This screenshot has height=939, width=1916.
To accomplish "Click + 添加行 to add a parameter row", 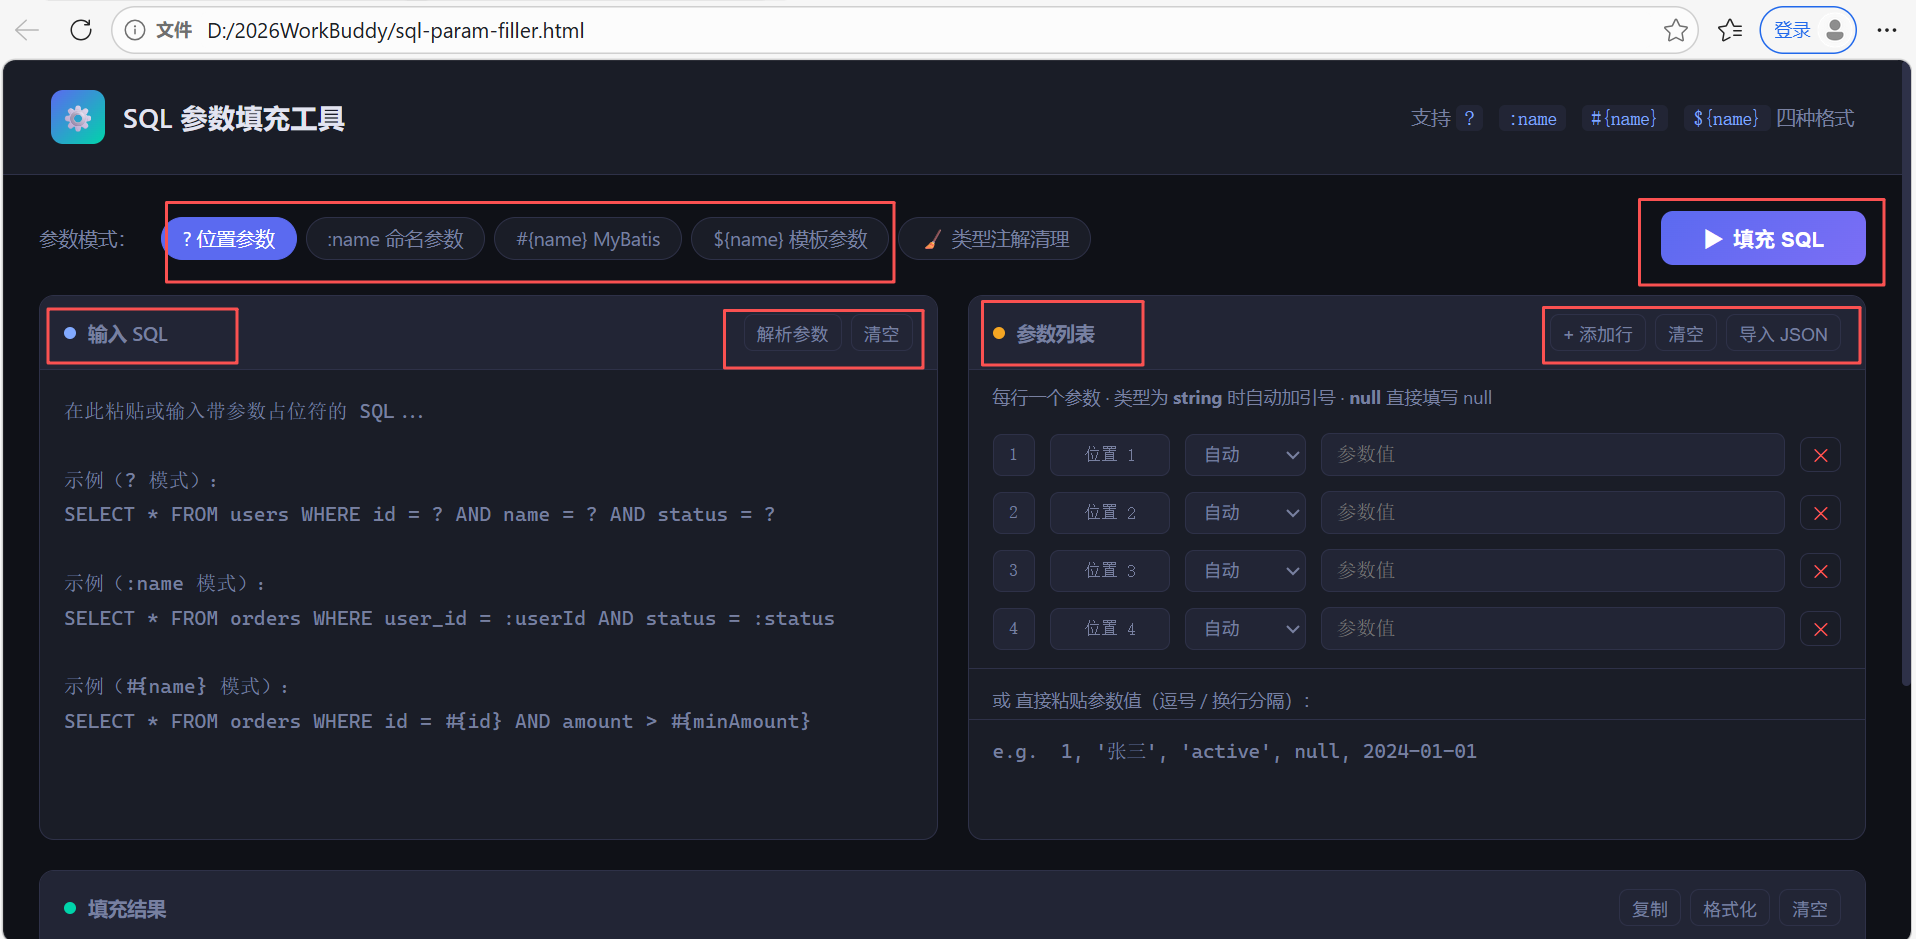I will (x=1597, y=334).
